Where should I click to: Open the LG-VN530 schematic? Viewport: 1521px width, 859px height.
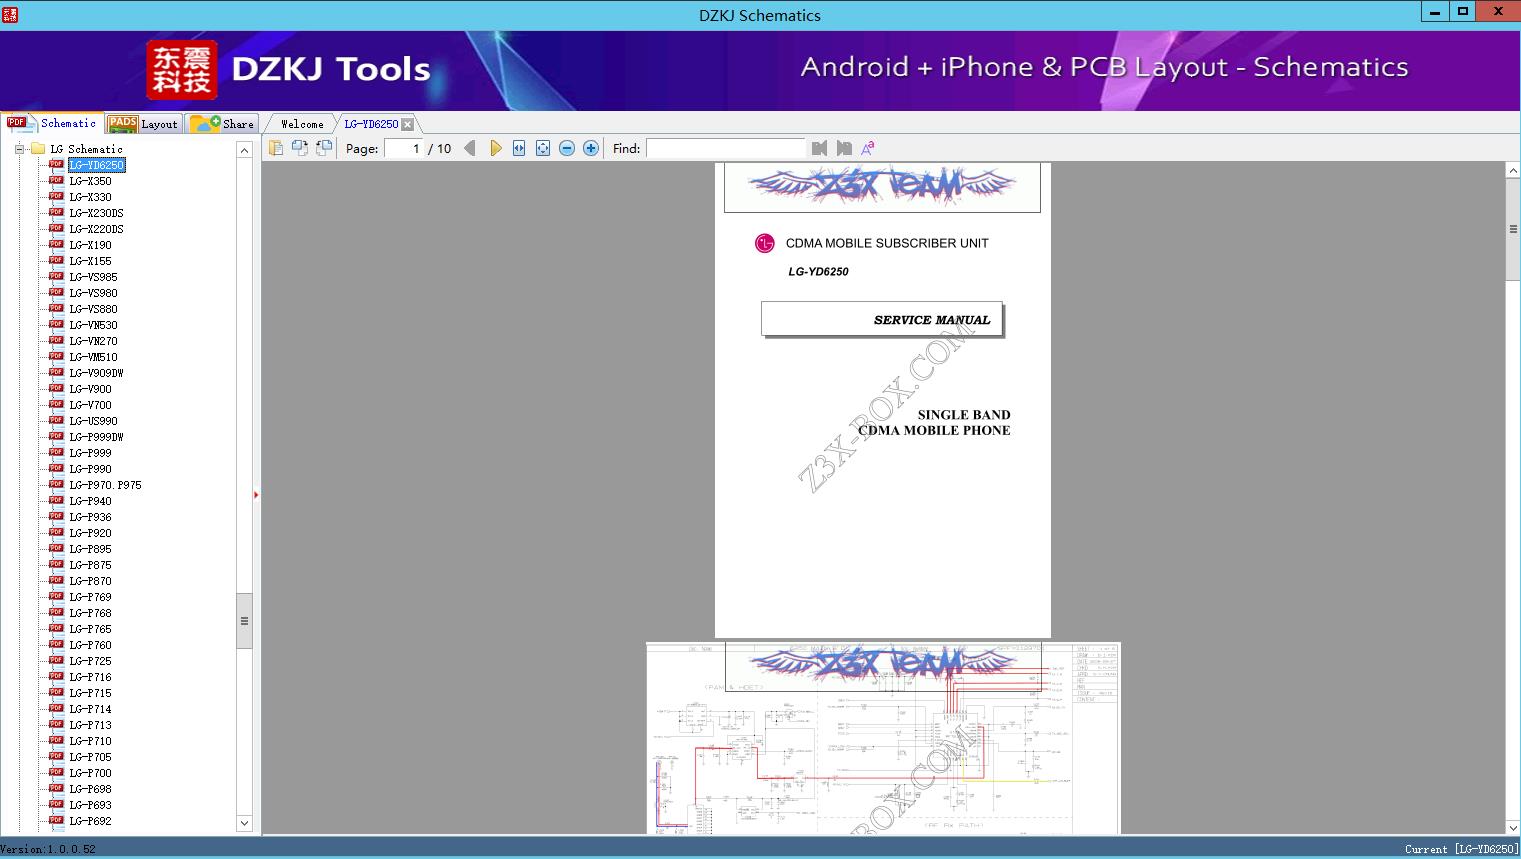click(x=93, y=325)
